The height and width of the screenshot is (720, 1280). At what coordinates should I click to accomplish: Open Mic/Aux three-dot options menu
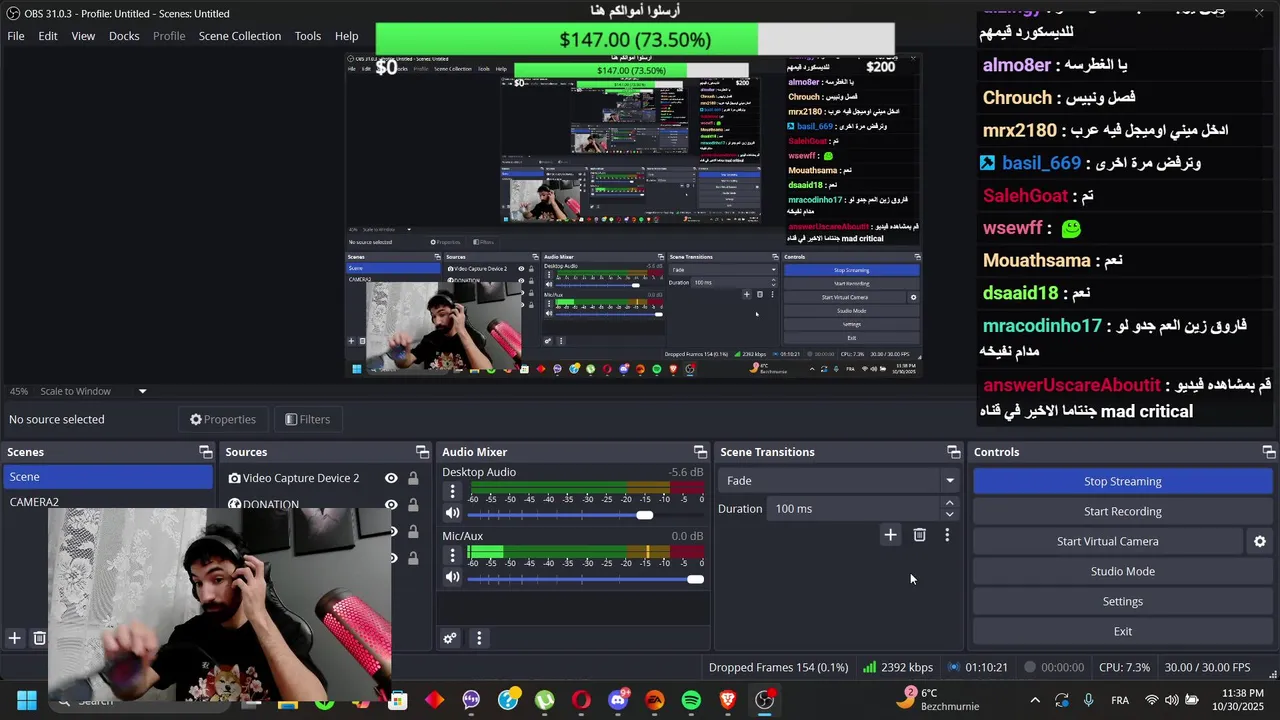click(452, 555)
